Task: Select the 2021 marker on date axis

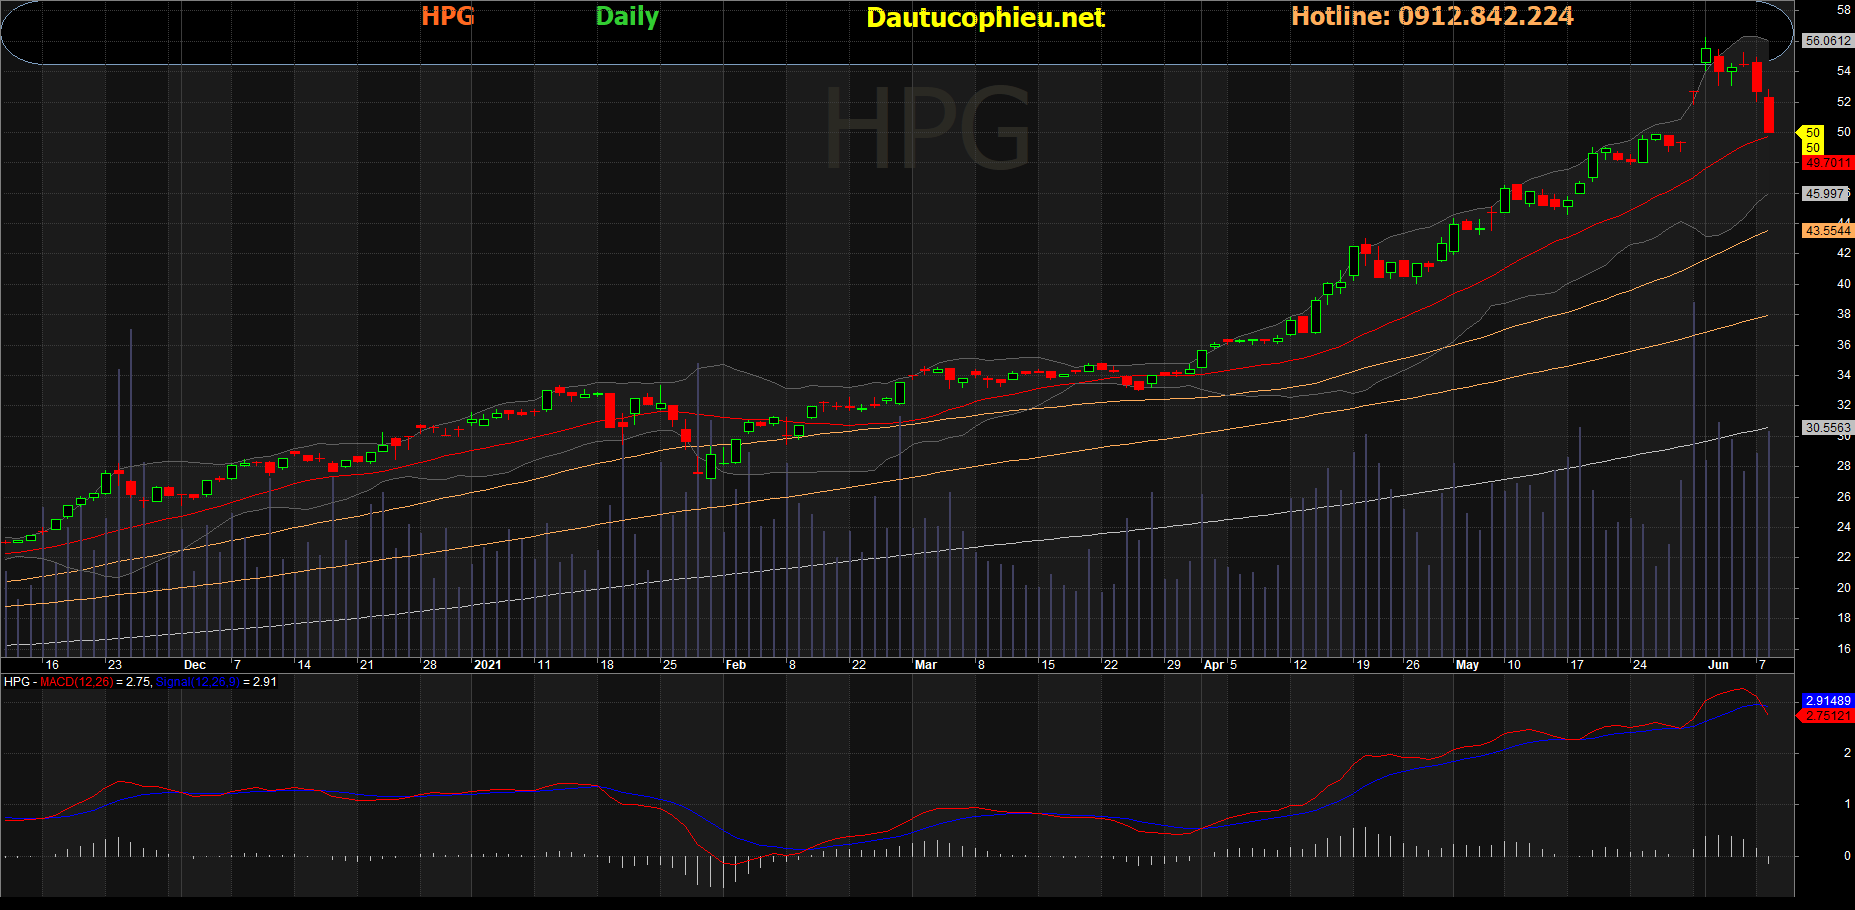Action: tap(487, 665)
